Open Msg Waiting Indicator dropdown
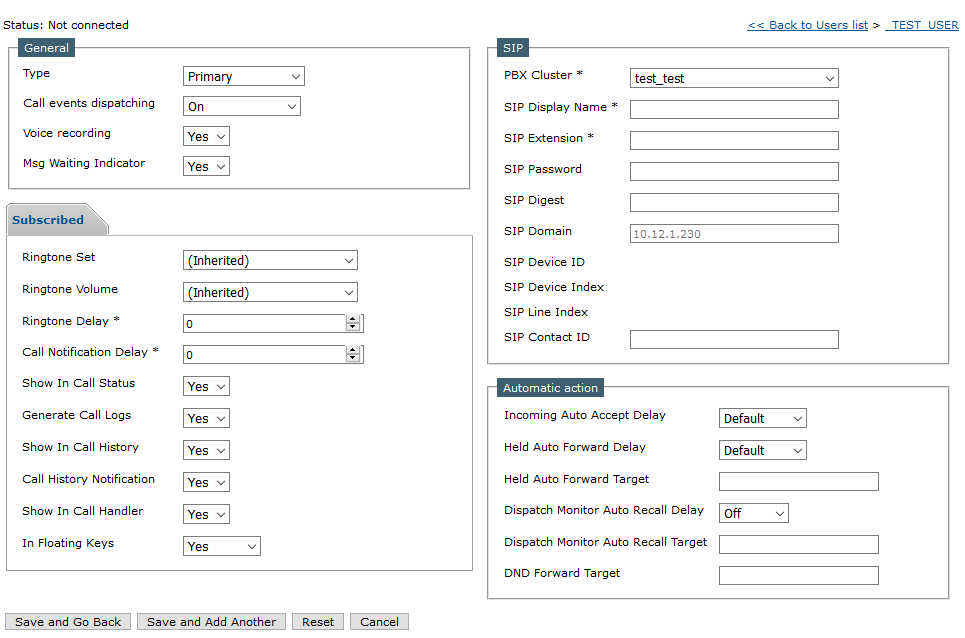The image size is (965, 638). pyautogui.click(x=206, y=166)
